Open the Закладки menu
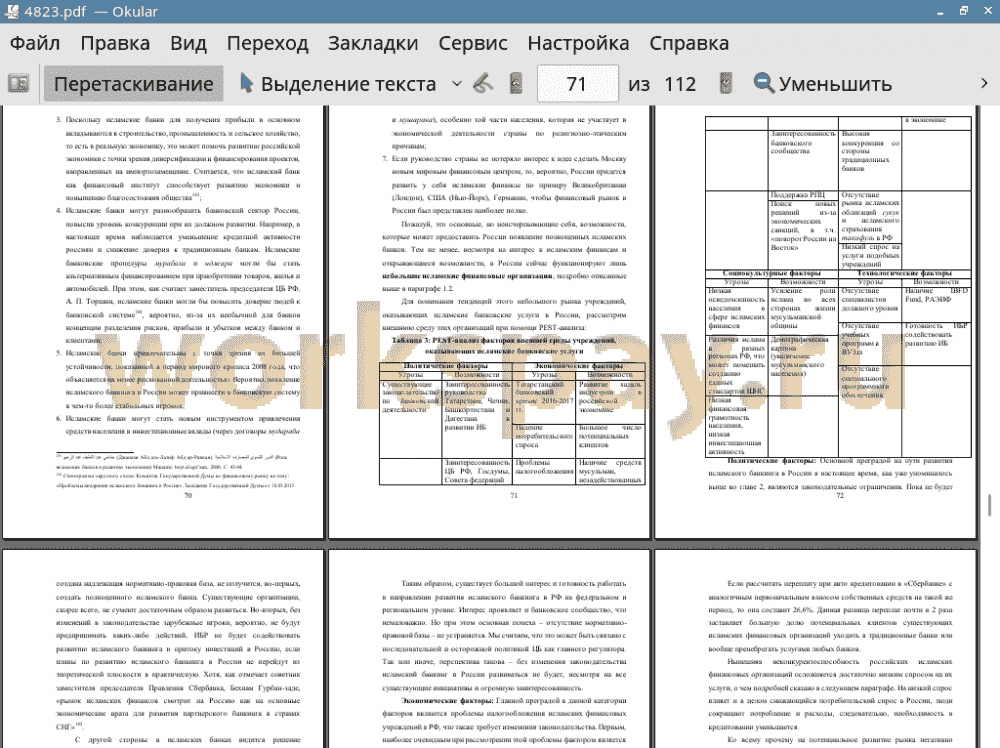 (373, 43)
